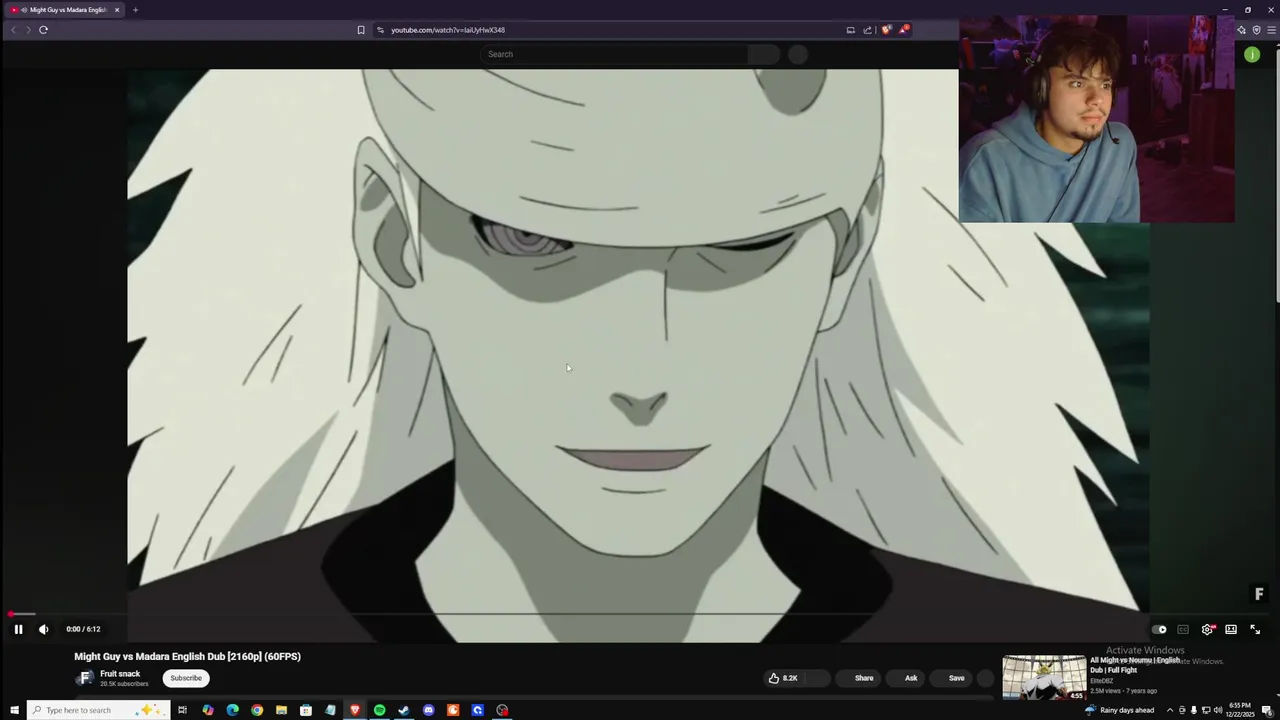Turn on closed captions CC button
Image resolution: width=1280 pixels, height=720 pixels.
coord(1183,629)
